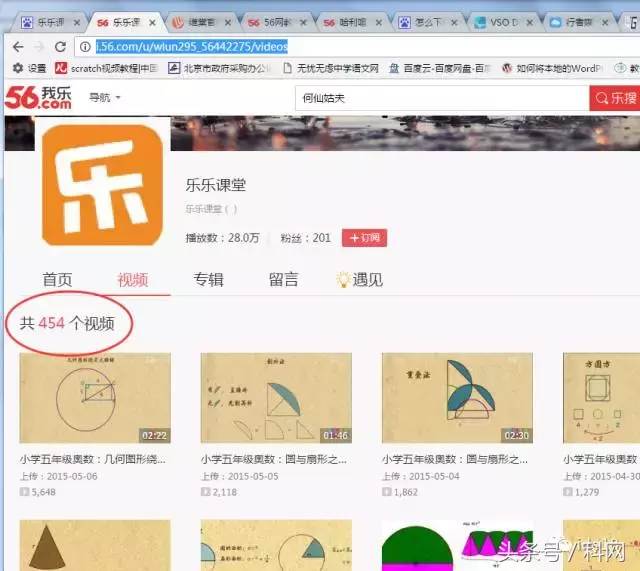
Task: Open the 如何将本地的WordPress bookmark
Action: pyautogui.click(x=551, y=68)
